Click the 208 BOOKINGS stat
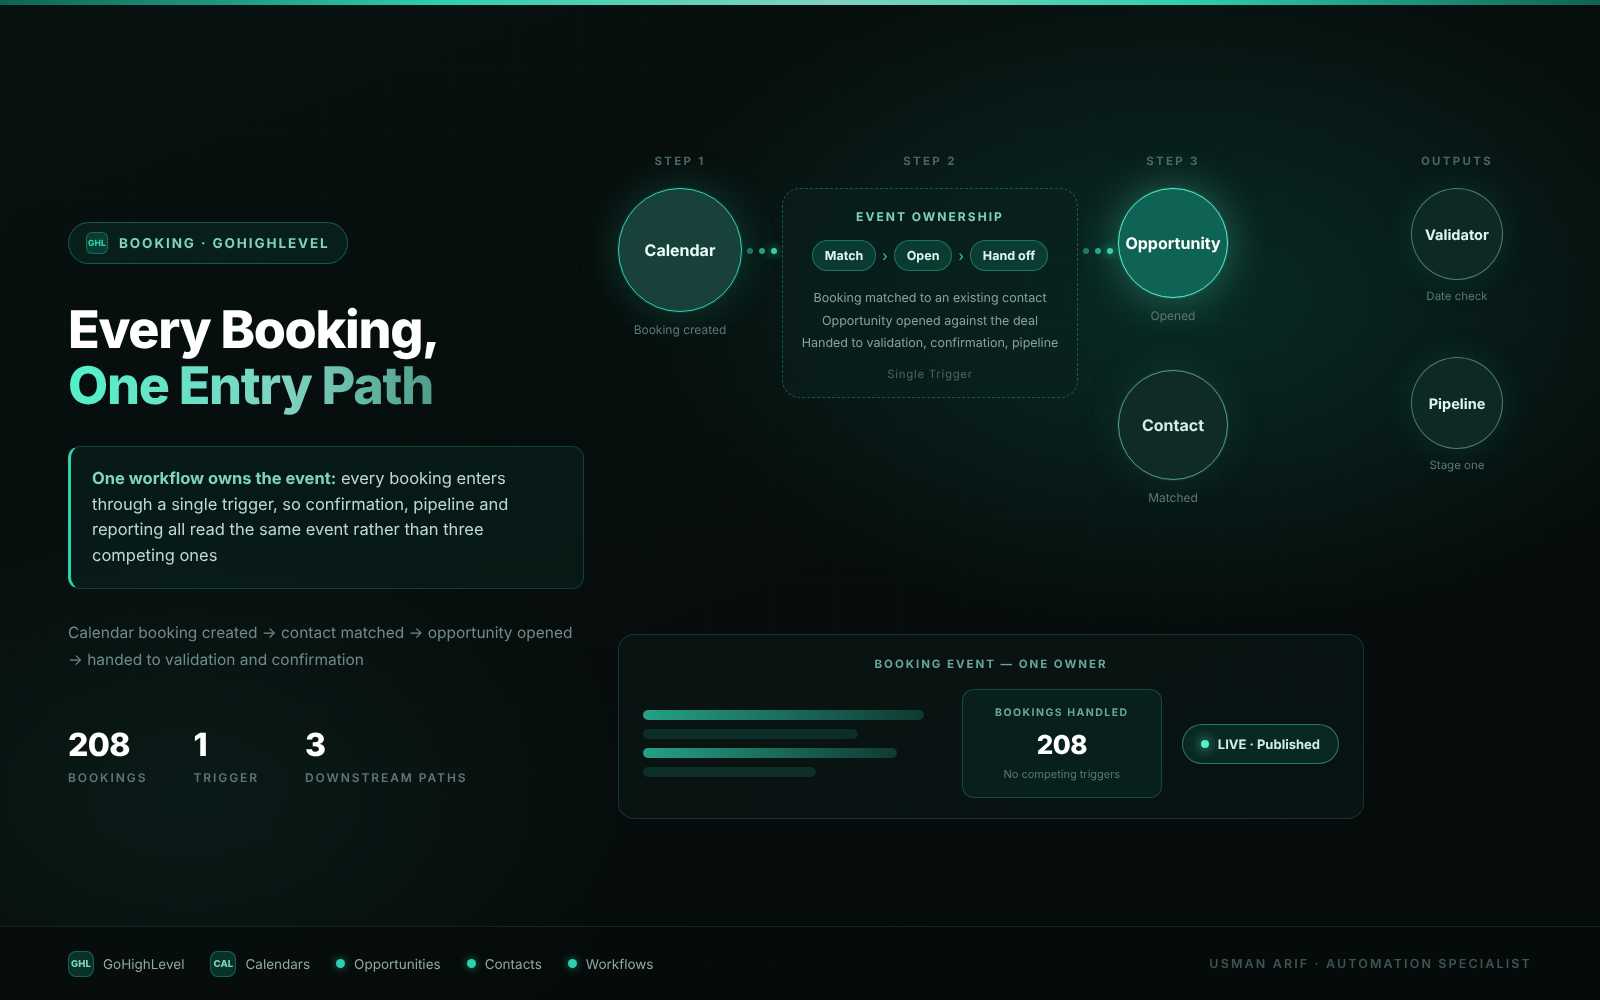Screen dimensions: 1600x1000 point(107,756)
